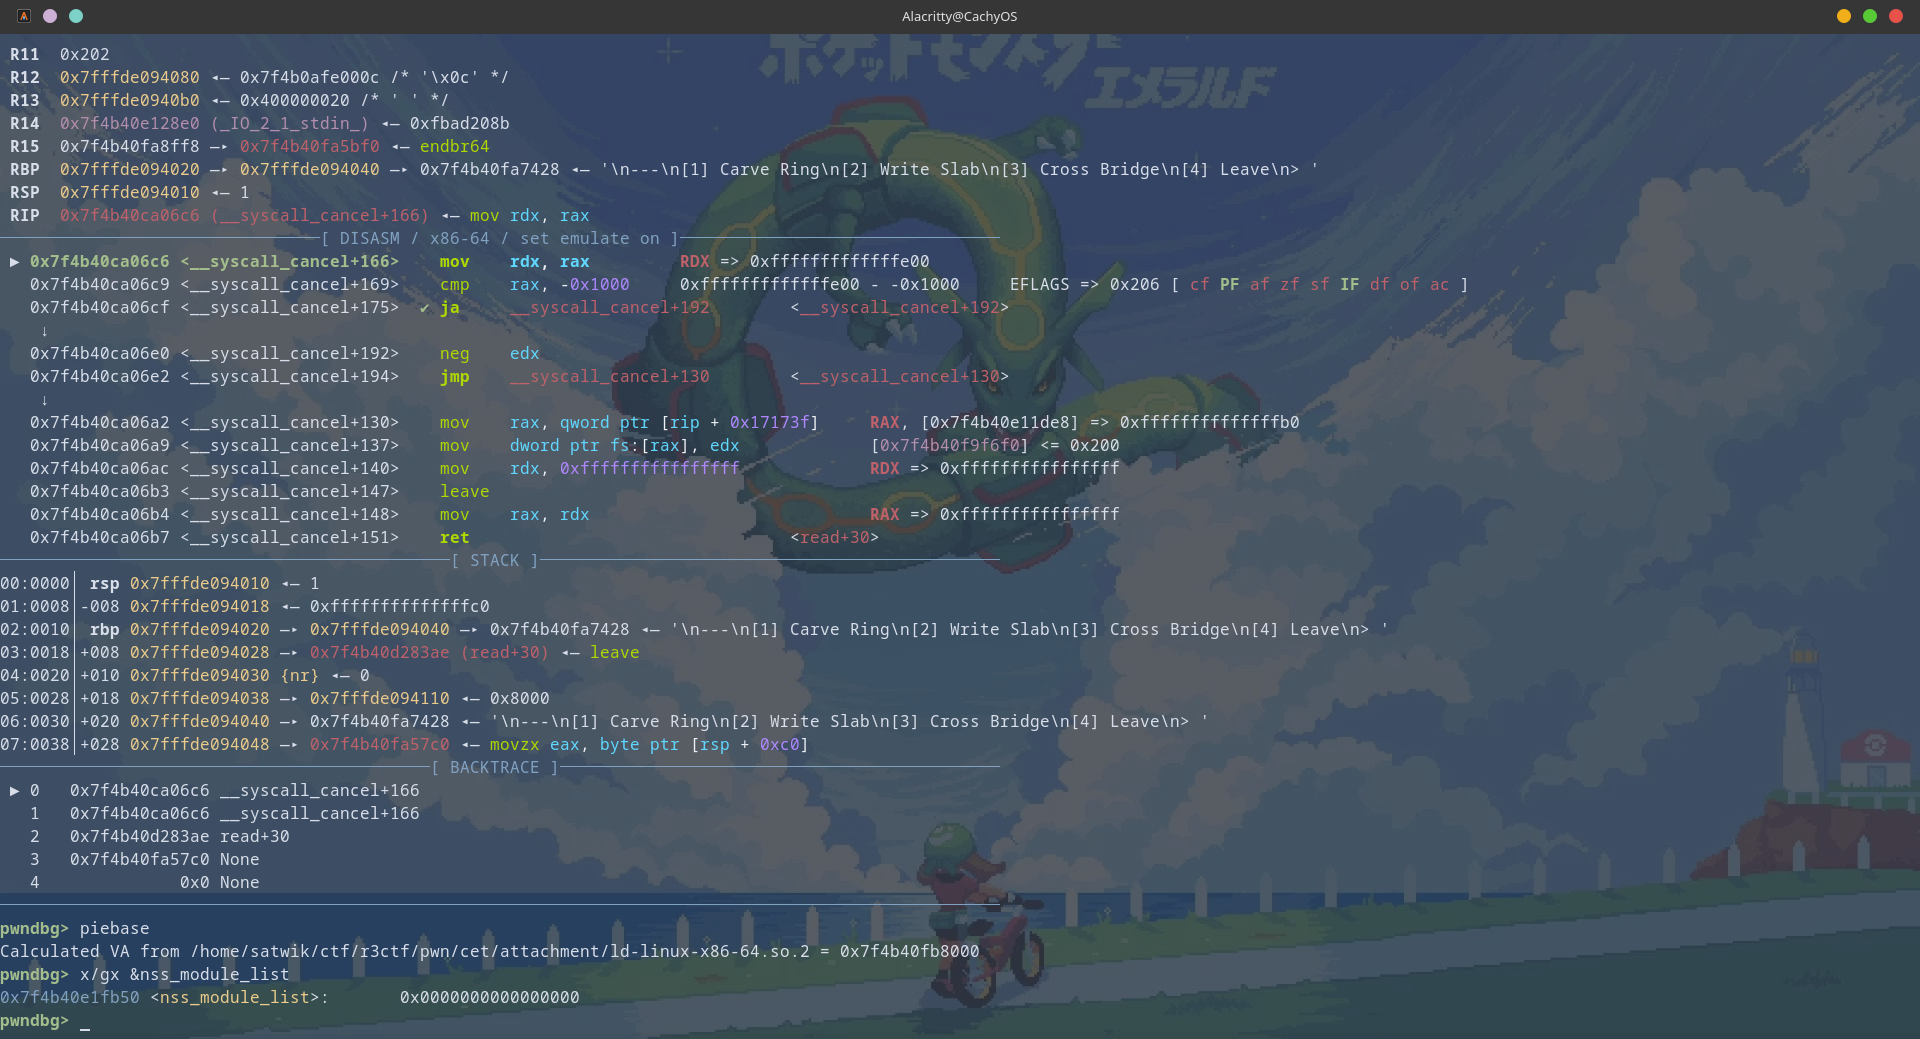Click the "ja" jump mnemonic

450,307
